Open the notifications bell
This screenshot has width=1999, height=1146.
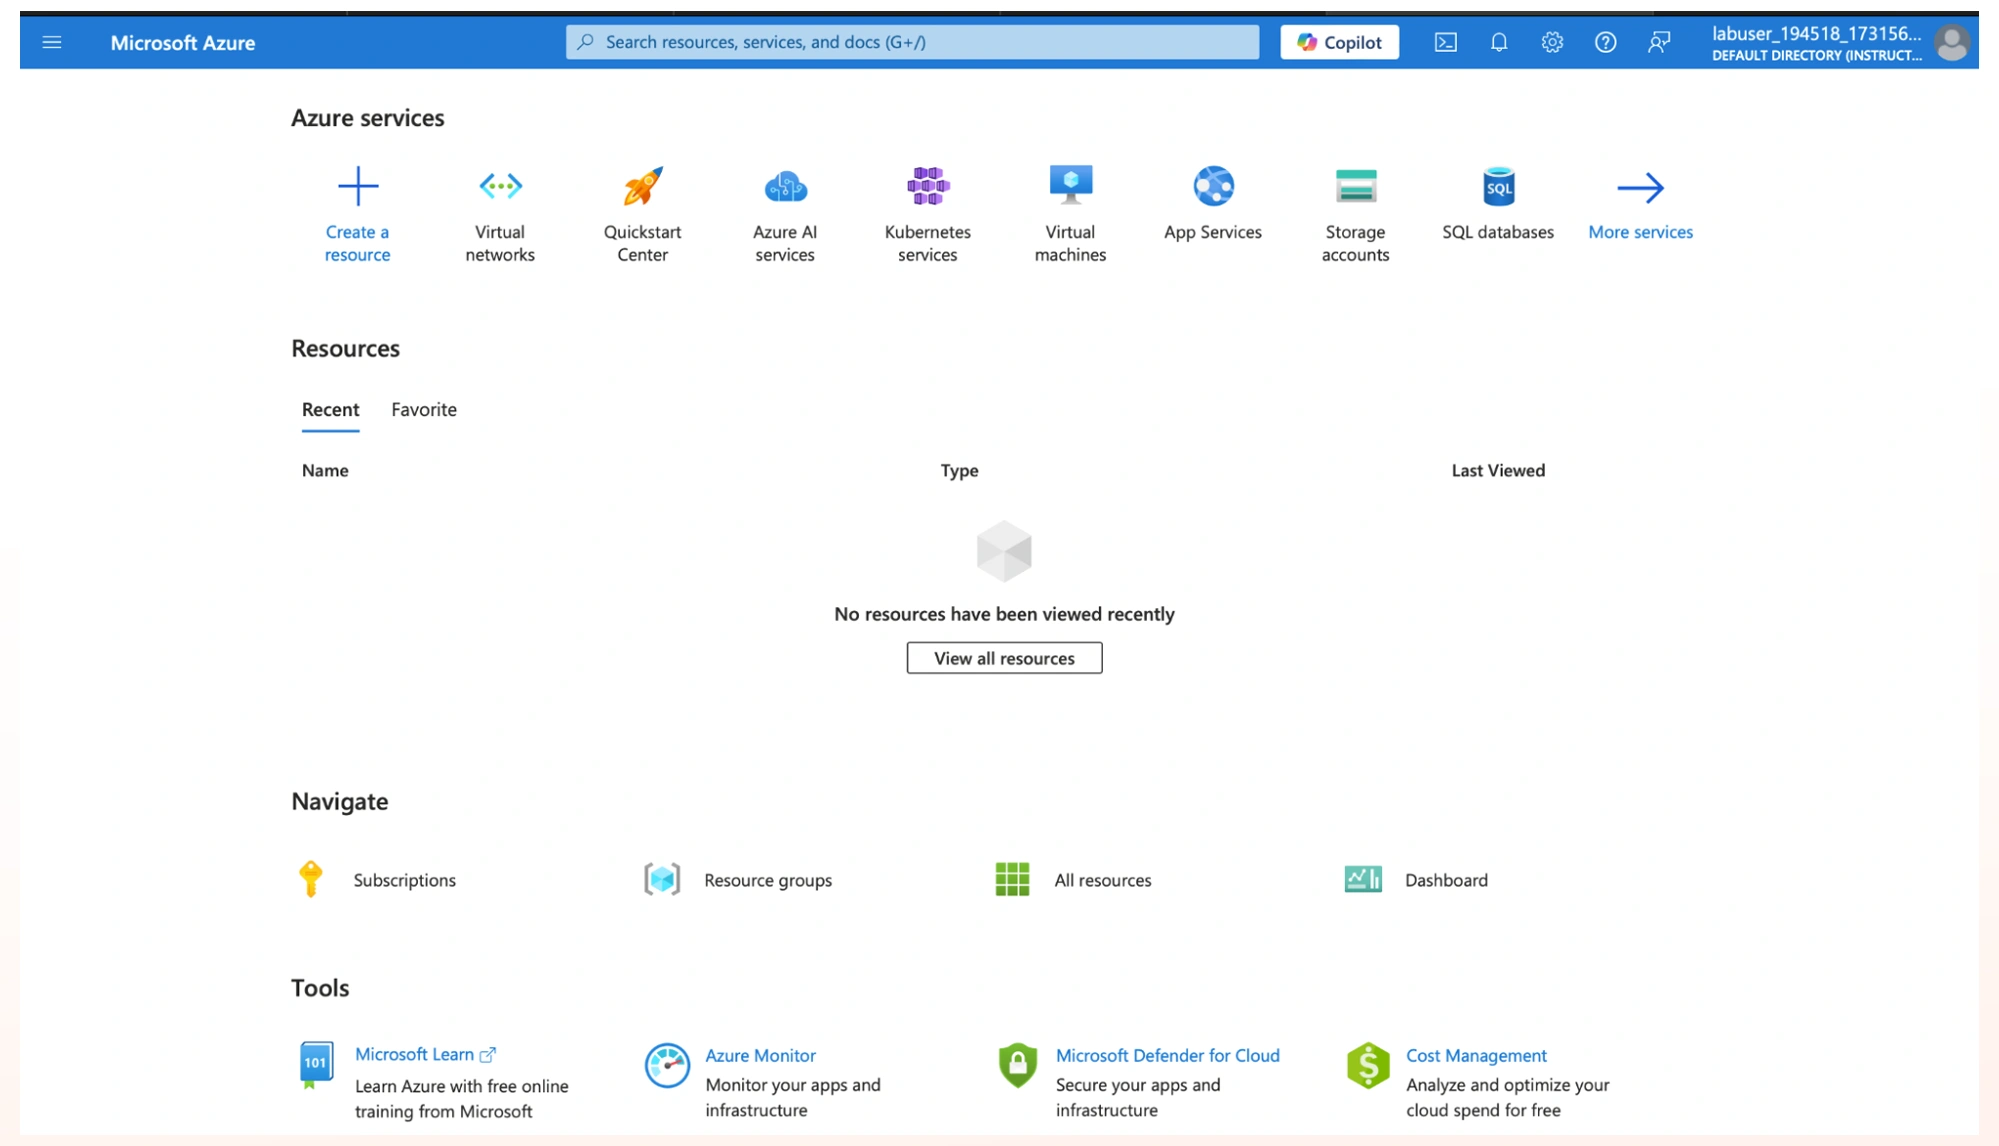pos(1498,42)
